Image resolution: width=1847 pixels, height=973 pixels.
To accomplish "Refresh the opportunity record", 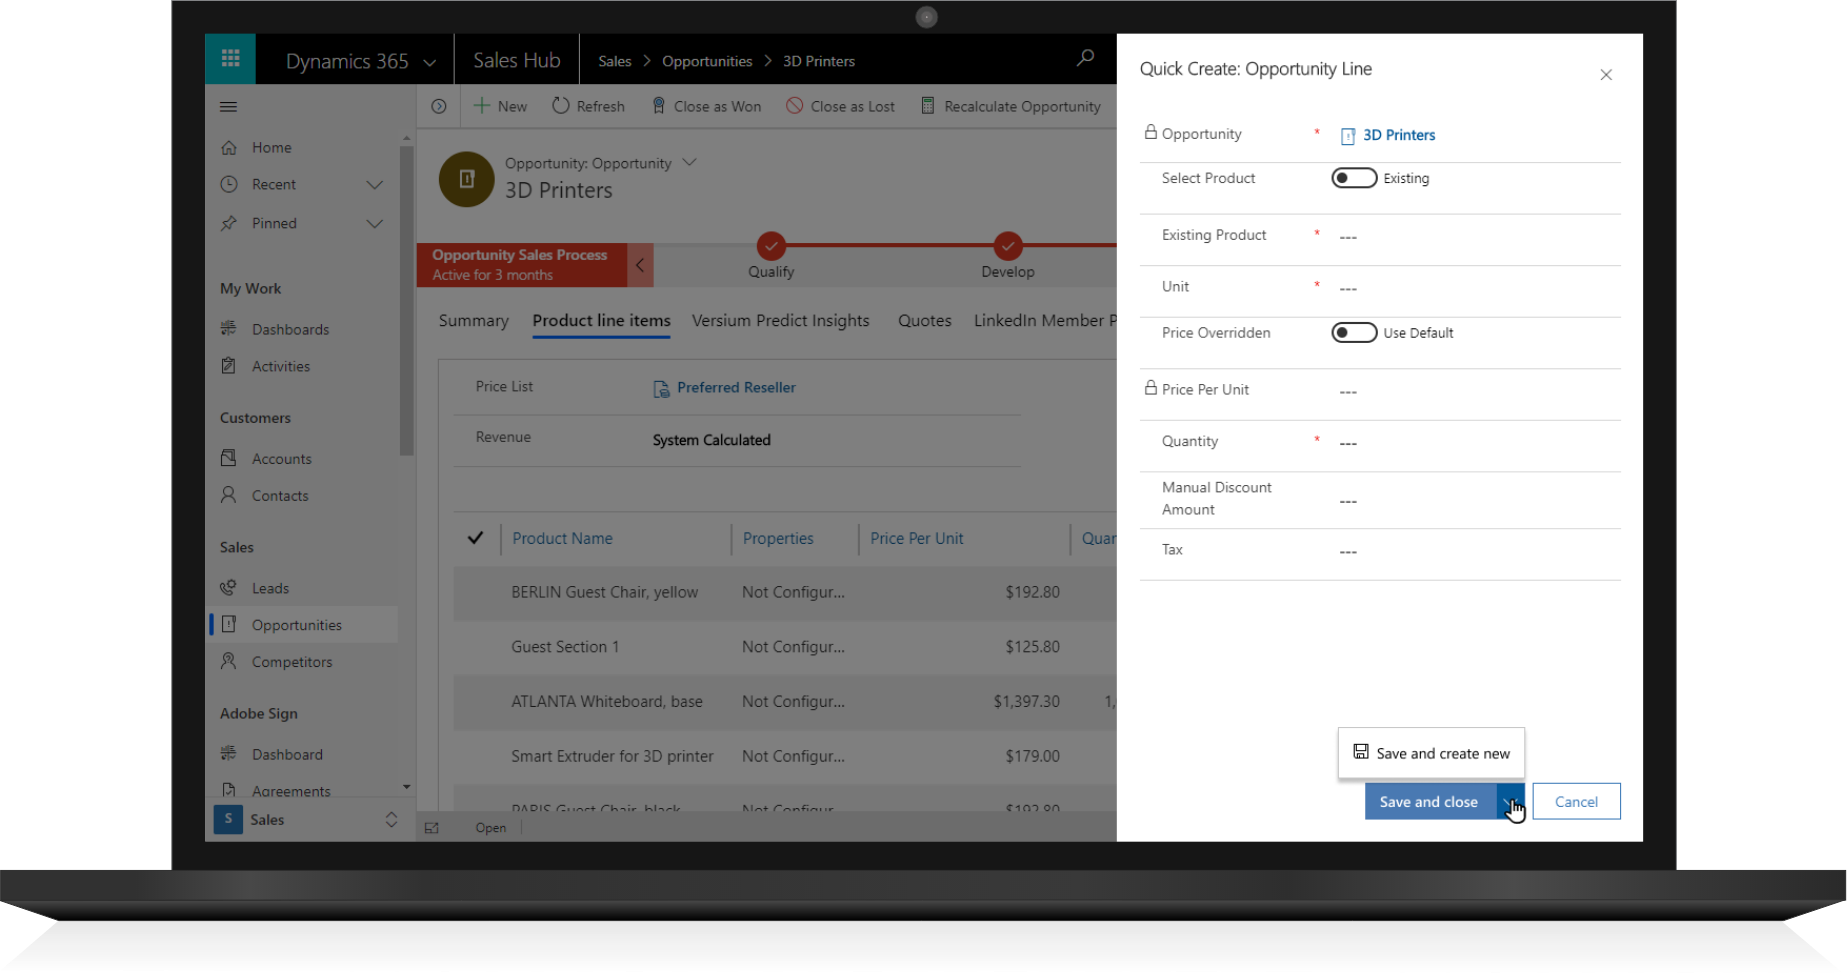I will coord(588,105).
